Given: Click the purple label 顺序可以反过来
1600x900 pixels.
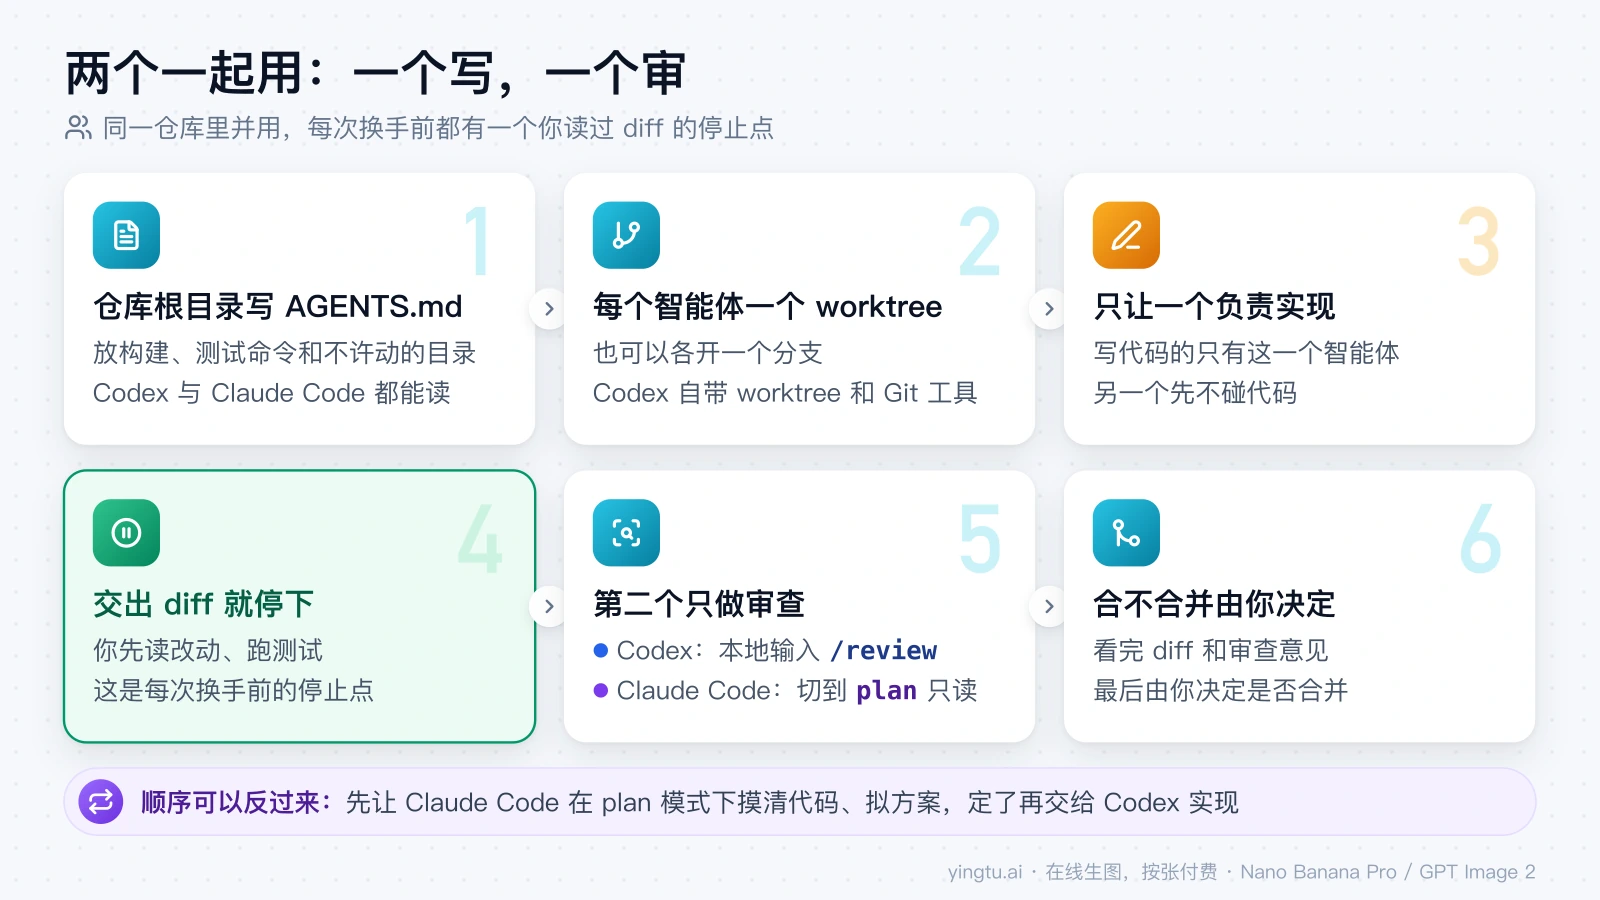Looking at the screenshot, I should (236, 802).
